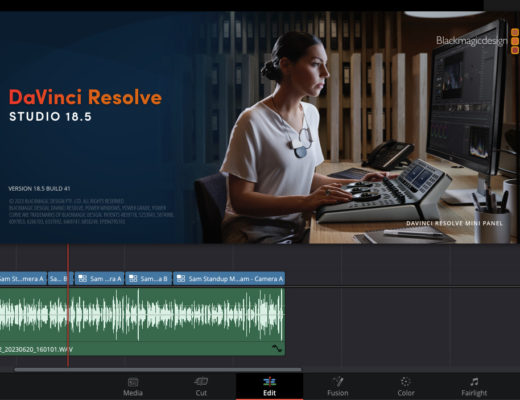Open the Media page
The height and width of the screenshot is (400, 520).
tap(133, 387)
